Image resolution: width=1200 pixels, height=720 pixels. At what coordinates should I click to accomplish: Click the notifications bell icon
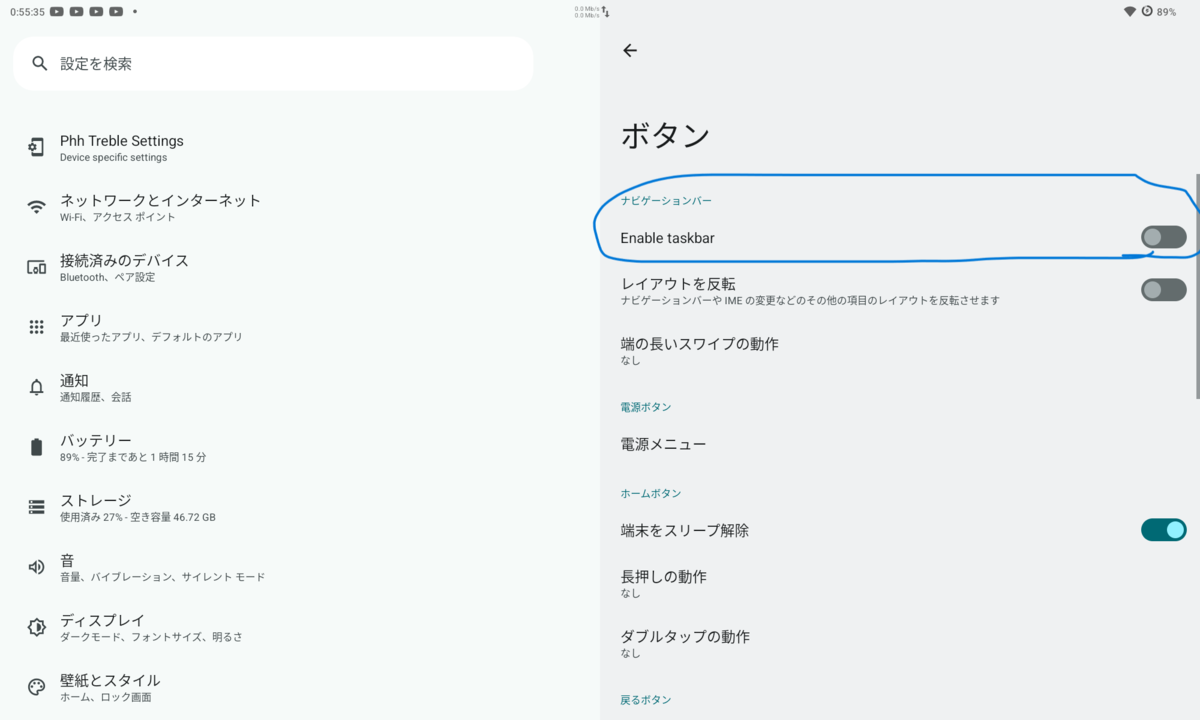37,388
